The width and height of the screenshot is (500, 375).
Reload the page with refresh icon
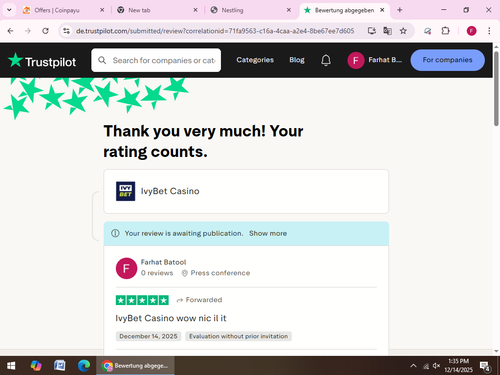click(x=45, y=31)
